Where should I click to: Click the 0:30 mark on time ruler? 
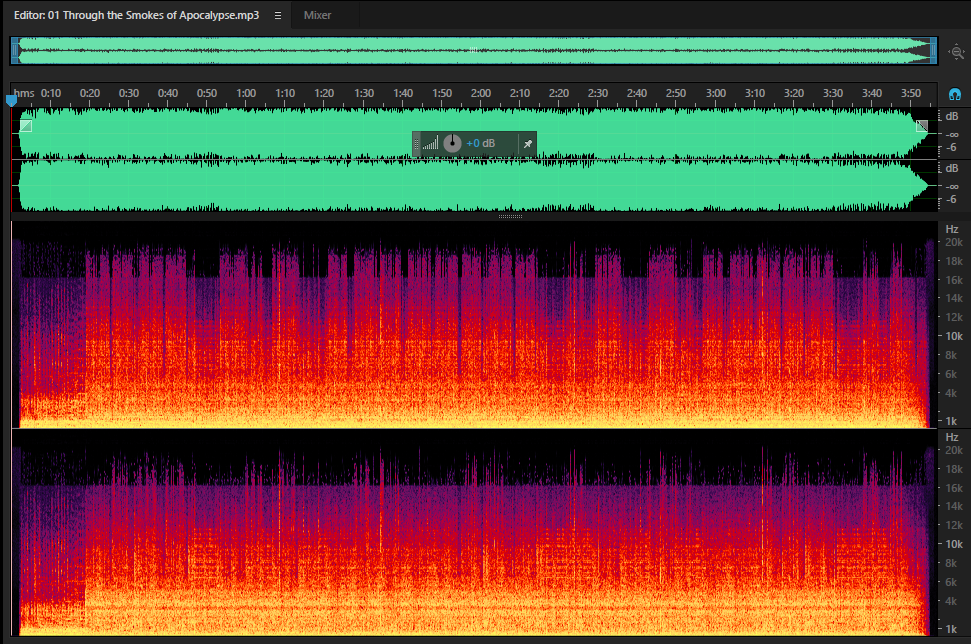point(129,93)
